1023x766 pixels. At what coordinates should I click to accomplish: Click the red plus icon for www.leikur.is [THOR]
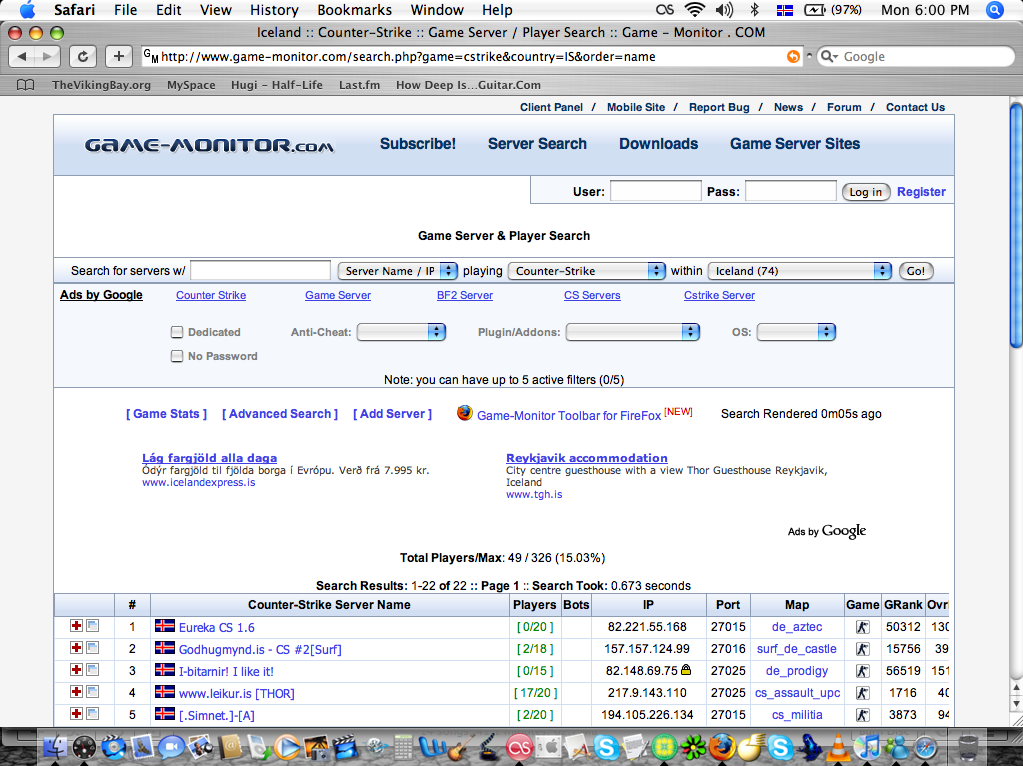click(x=76, y=692)
